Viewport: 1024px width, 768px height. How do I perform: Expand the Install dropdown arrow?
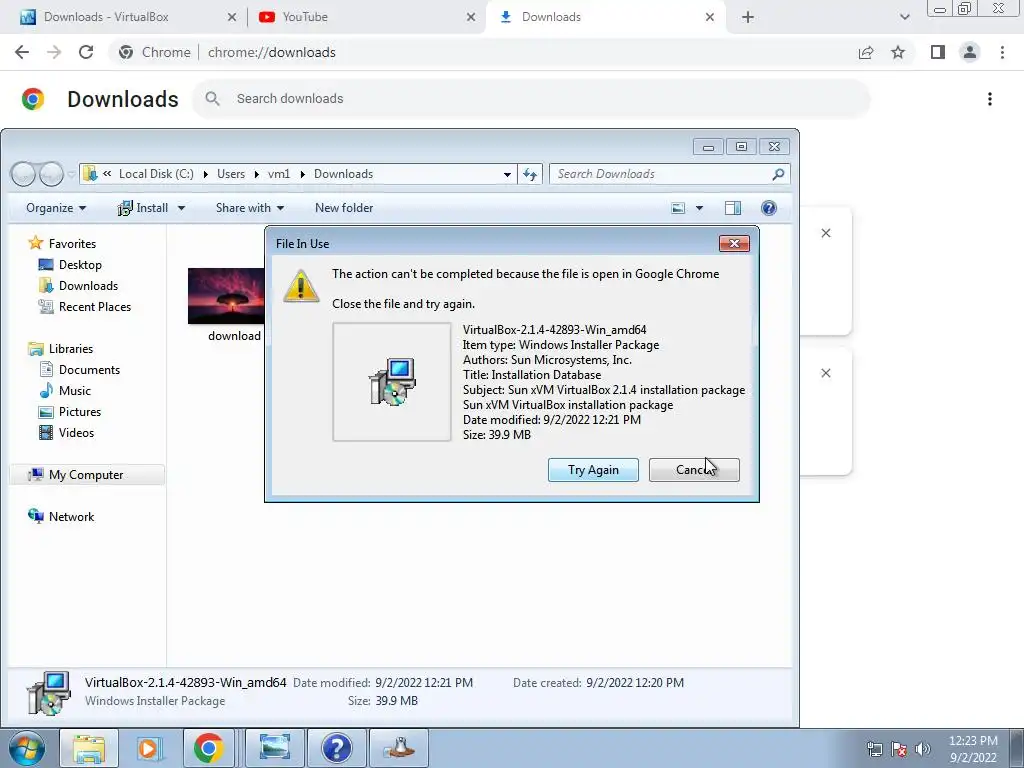[182, 208]
